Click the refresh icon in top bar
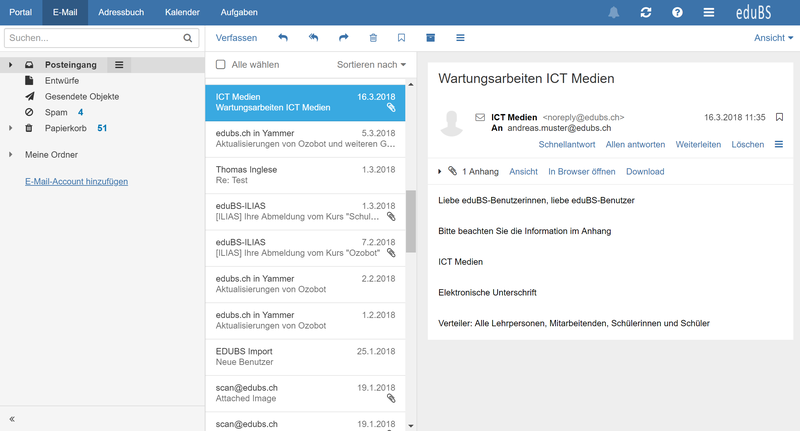The width and height of the screenshot is (800, 431). click(646, 12)
